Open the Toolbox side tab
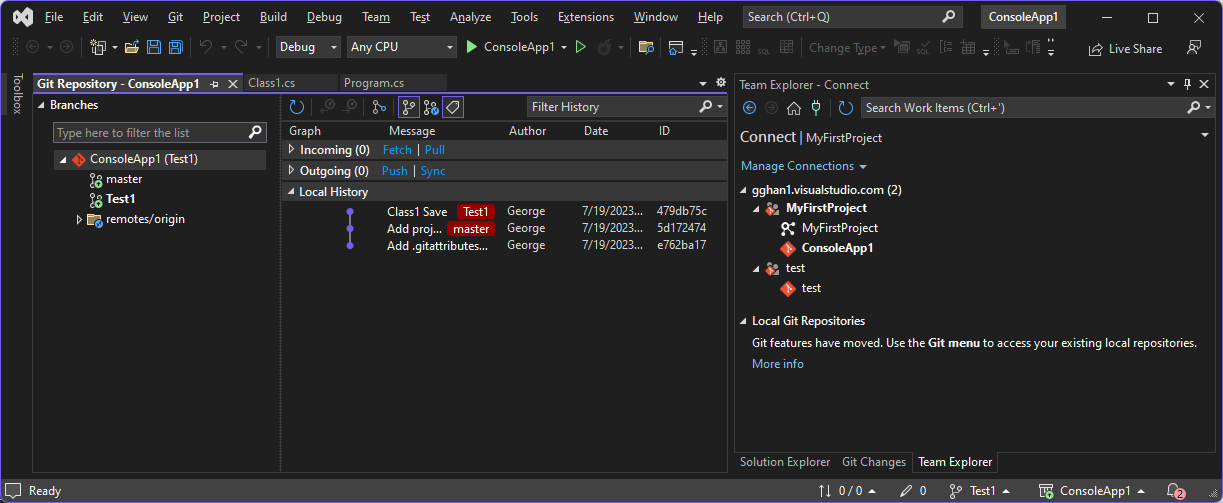Image resolution: width=1223 pixels, height=503 pixels. coord(15,94)
